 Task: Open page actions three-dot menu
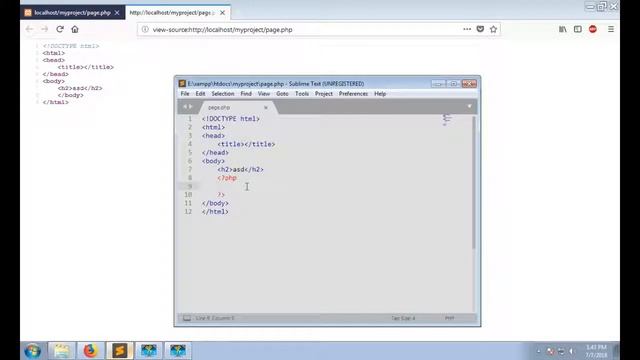pos(467,29)
